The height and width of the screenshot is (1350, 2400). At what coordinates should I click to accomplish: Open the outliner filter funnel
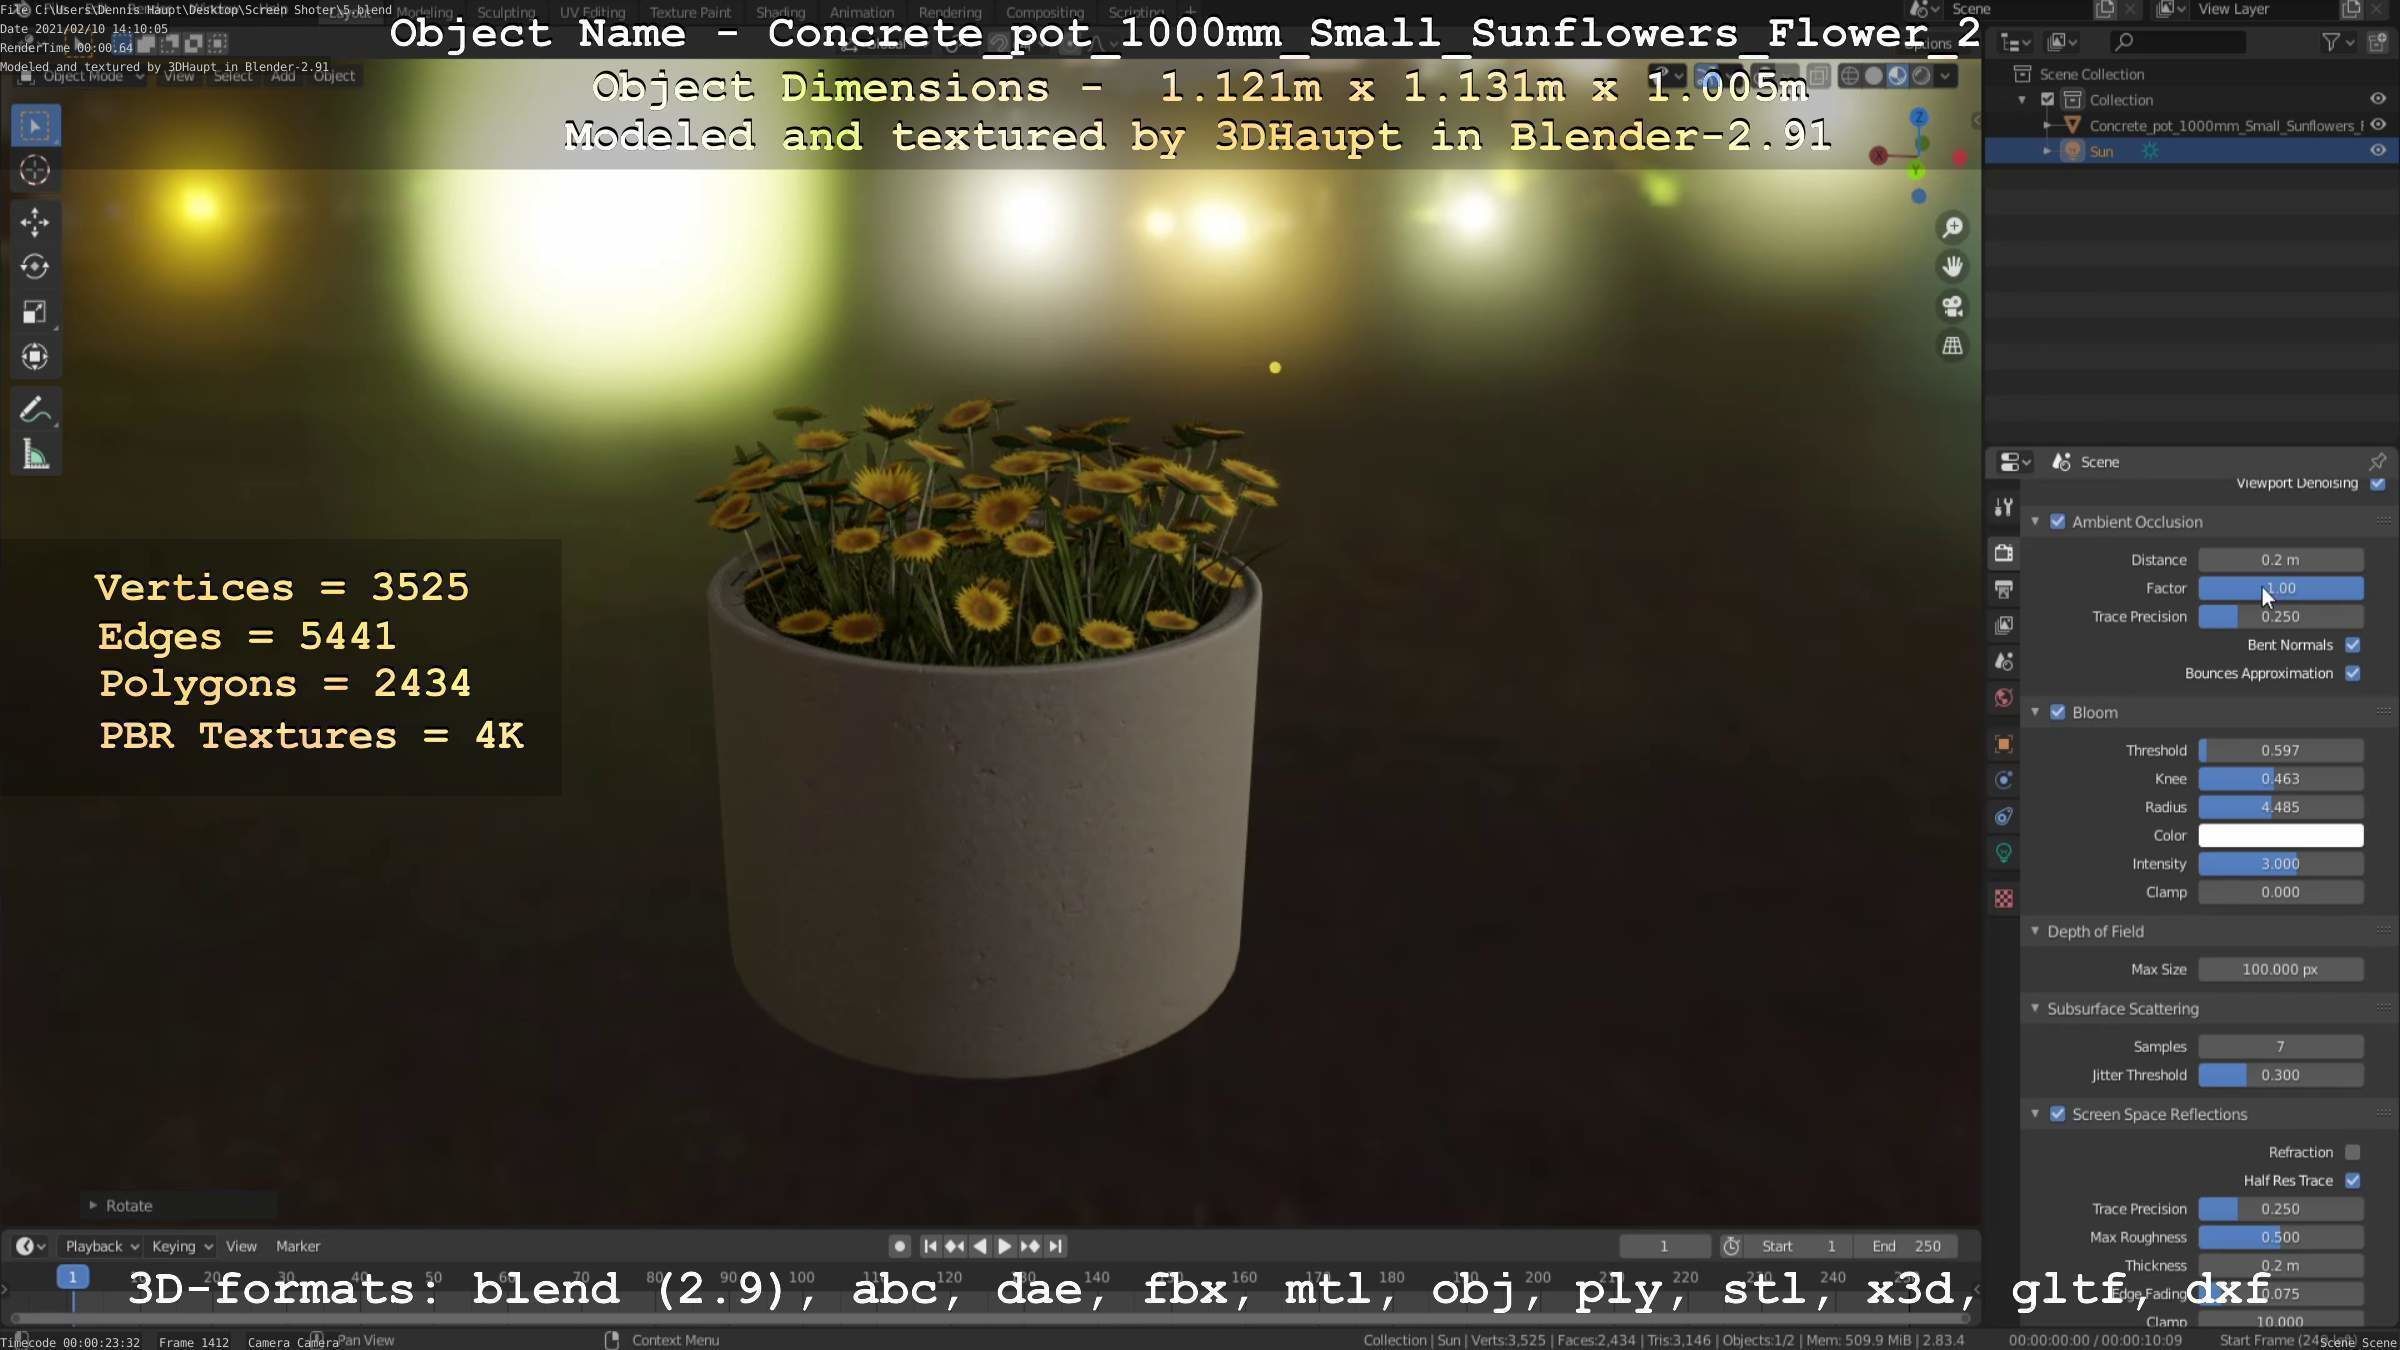[2331, 42]
